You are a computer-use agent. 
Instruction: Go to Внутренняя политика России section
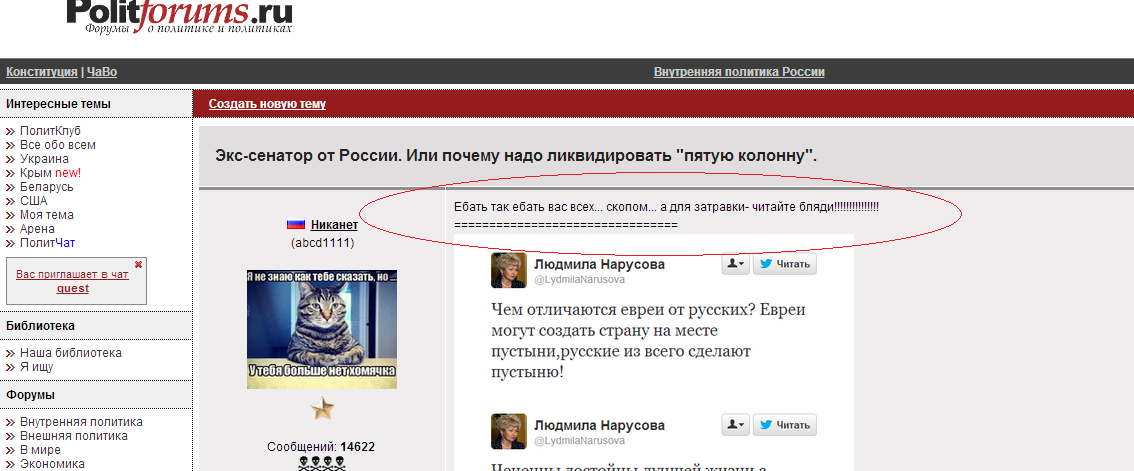coord(739,72)
